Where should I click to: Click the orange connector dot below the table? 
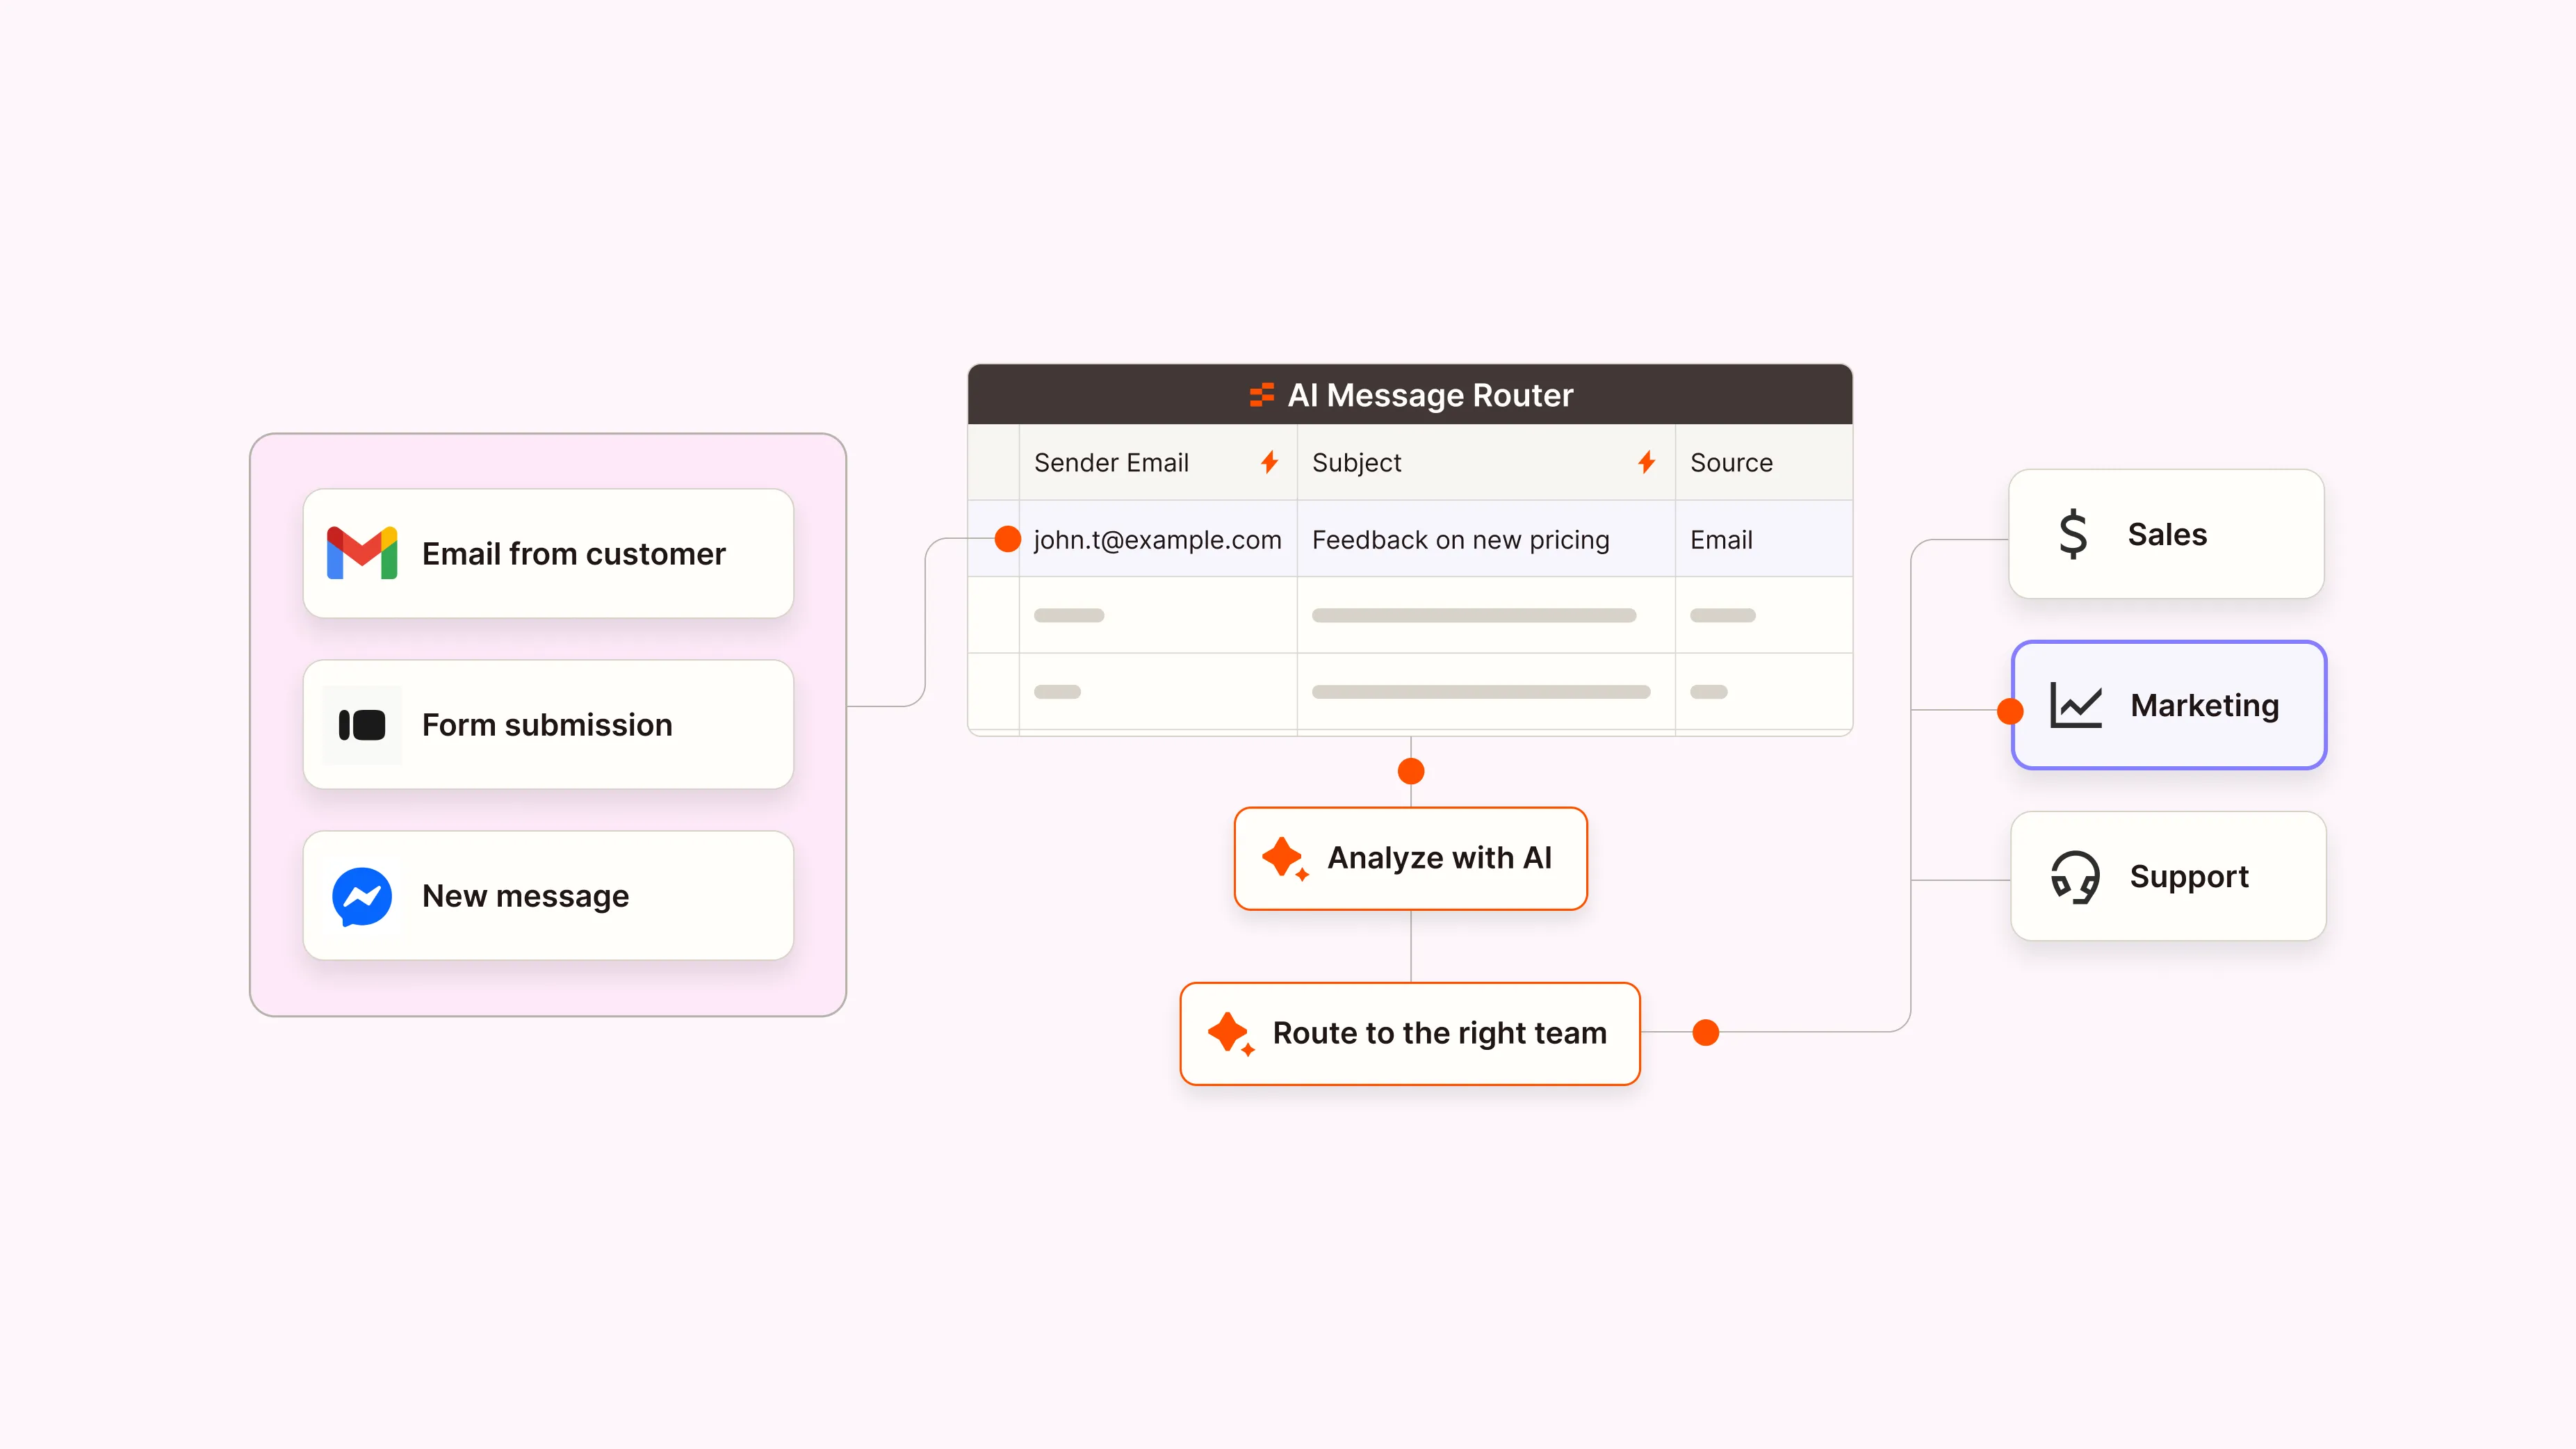(x=1411, y=771)
